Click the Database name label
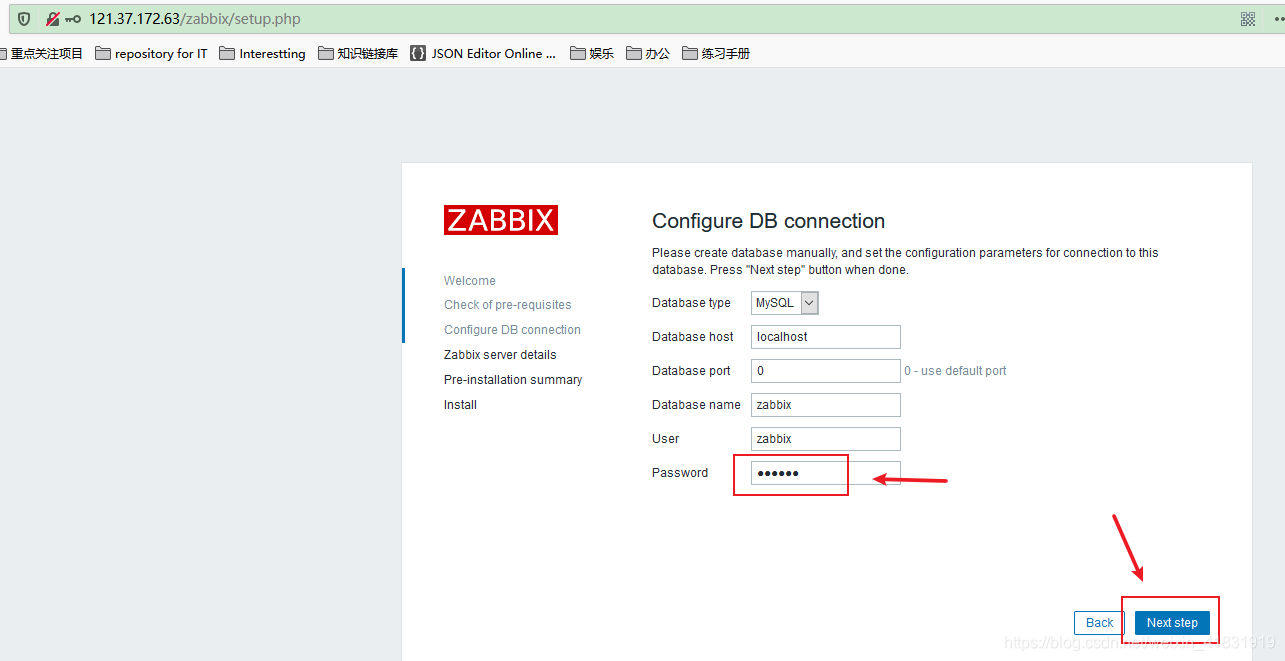The width and height of the screenshot is (1285, 661). tap(696, 405)
